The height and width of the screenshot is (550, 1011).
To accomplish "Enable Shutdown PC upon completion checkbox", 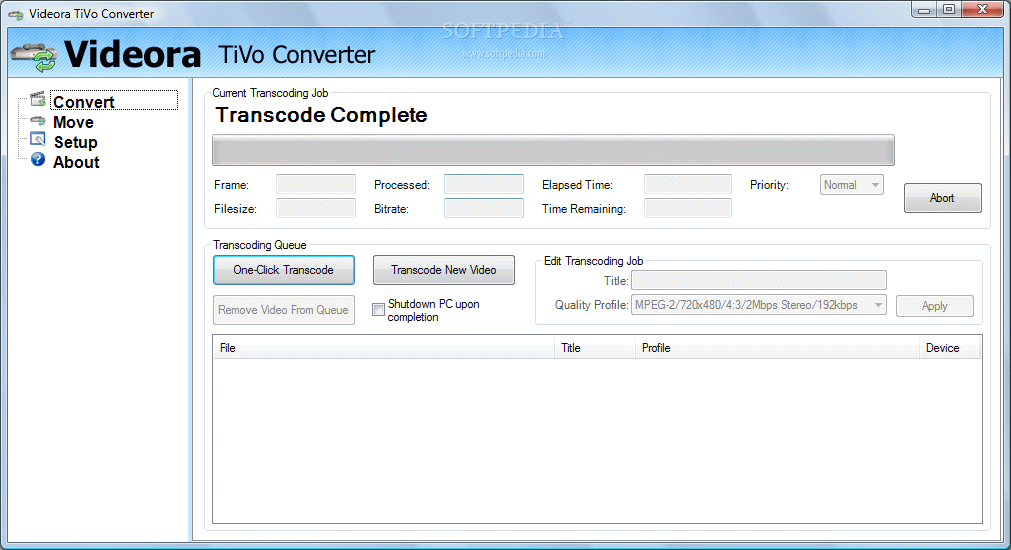I will point(378,309).
